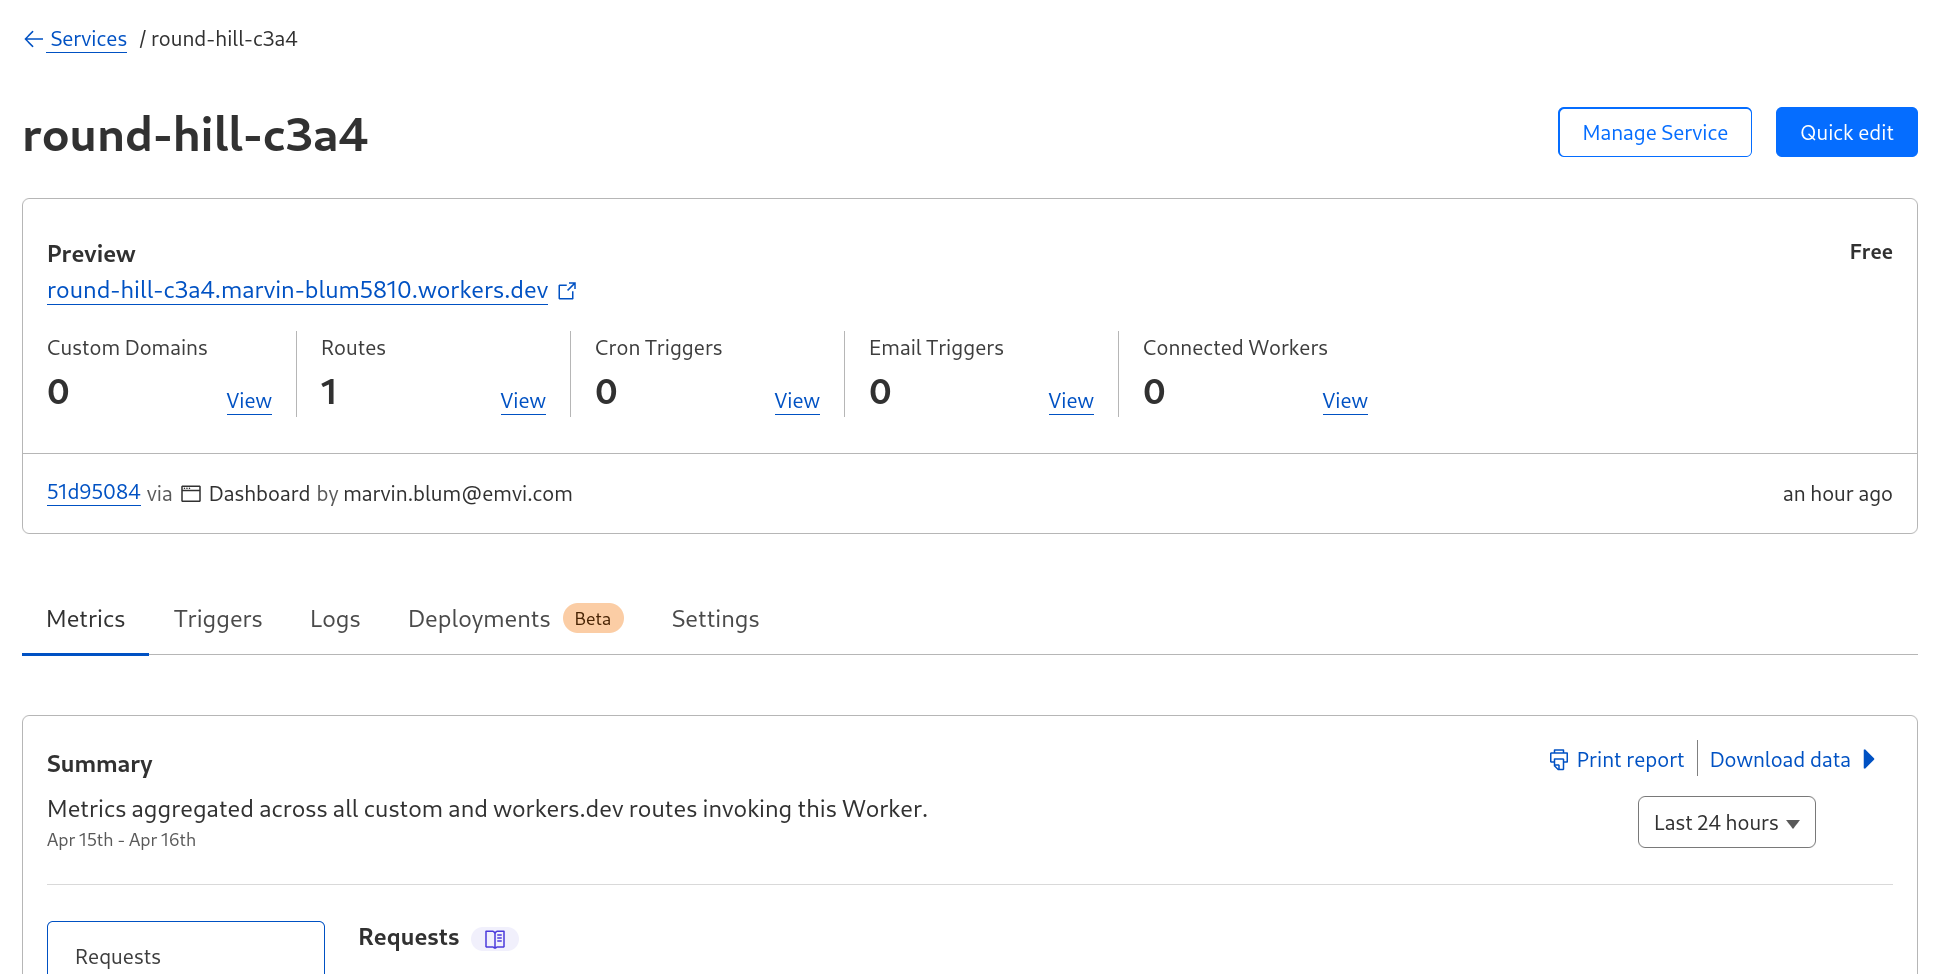1943x974 pixels.
Task: Open the Requests documentation book icon
Action: pyautogui.click(x=495, y=939)
